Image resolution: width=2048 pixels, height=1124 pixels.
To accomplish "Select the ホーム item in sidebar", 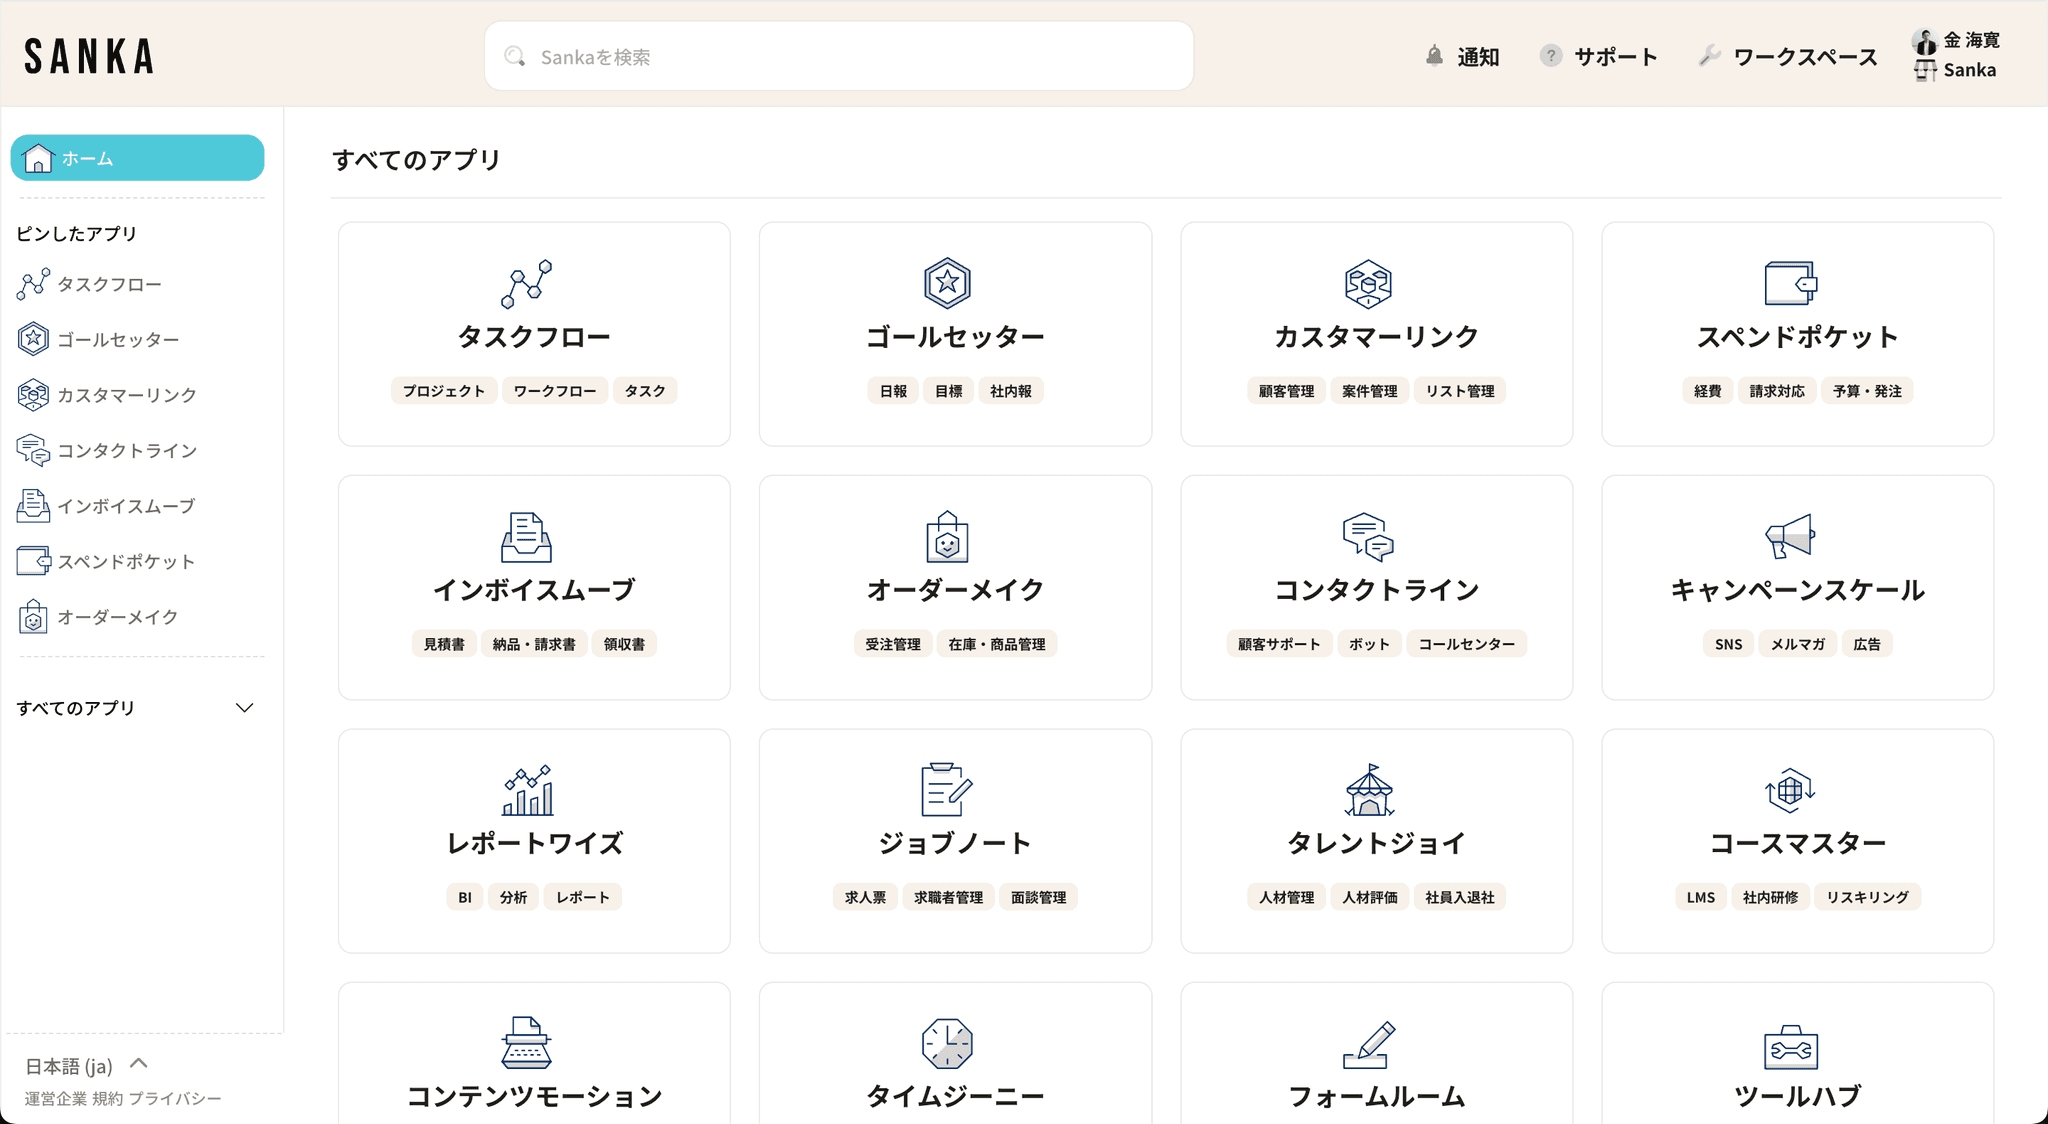I will point(137,158).
